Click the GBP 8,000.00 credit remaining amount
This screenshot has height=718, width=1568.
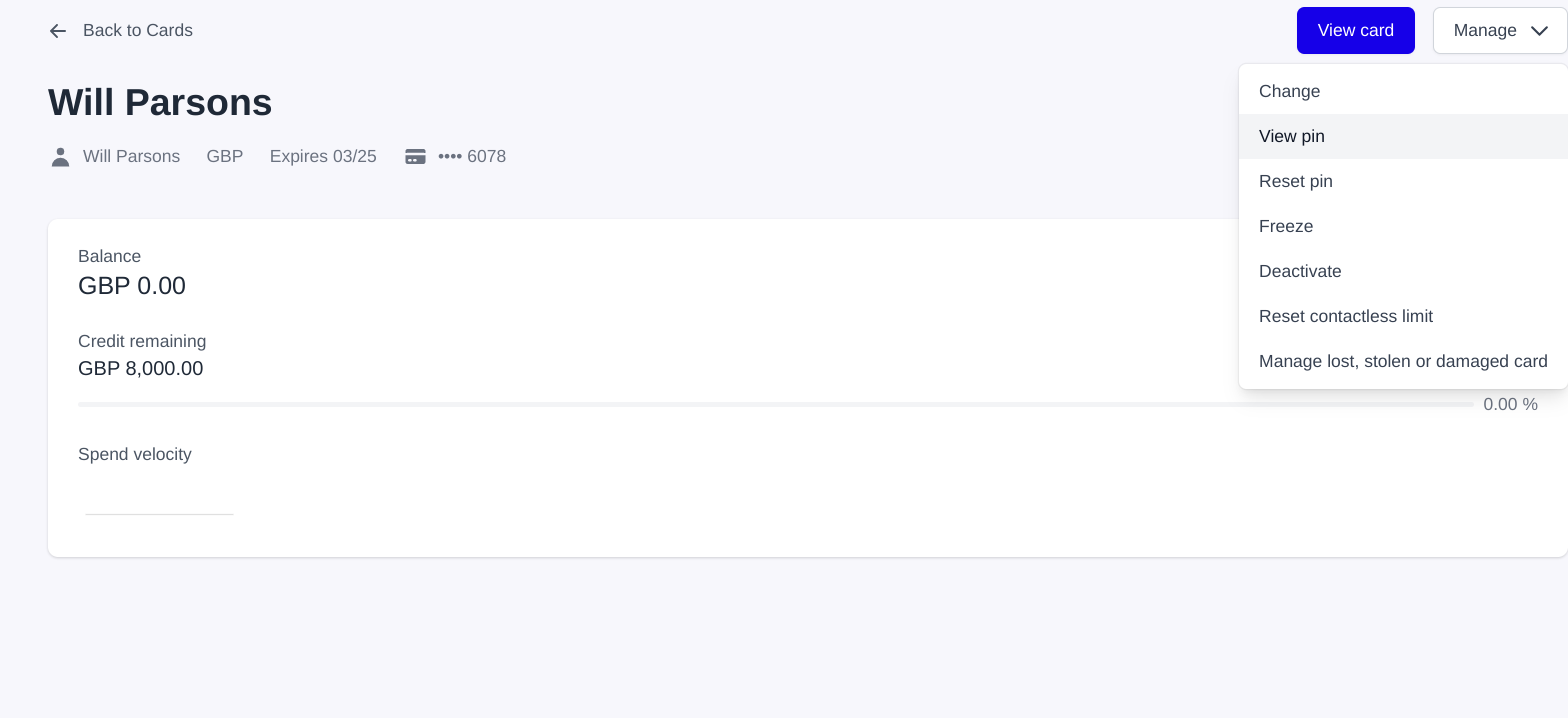[140, 369]
